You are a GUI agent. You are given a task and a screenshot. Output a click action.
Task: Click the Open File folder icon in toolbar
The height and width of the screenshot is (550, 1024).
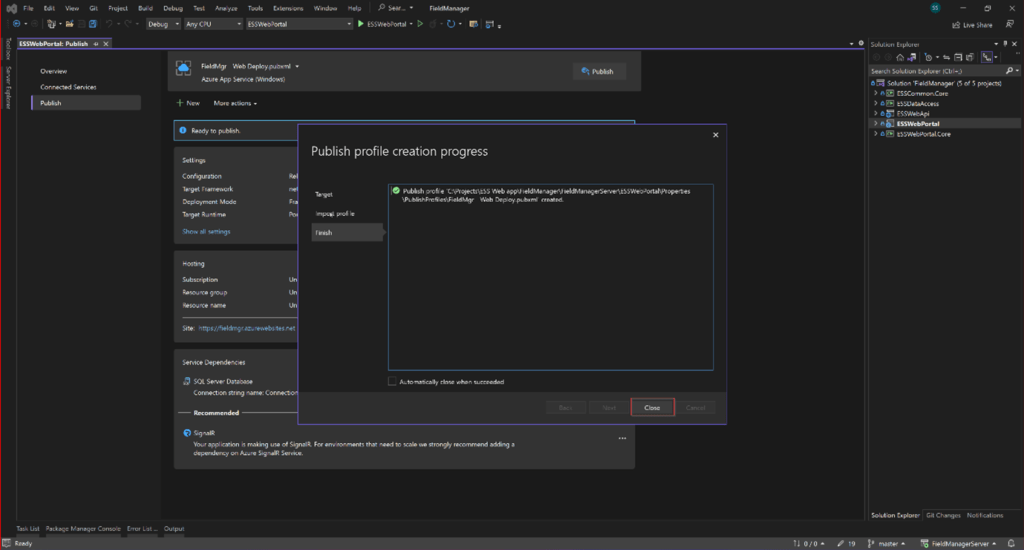point(69,24)
